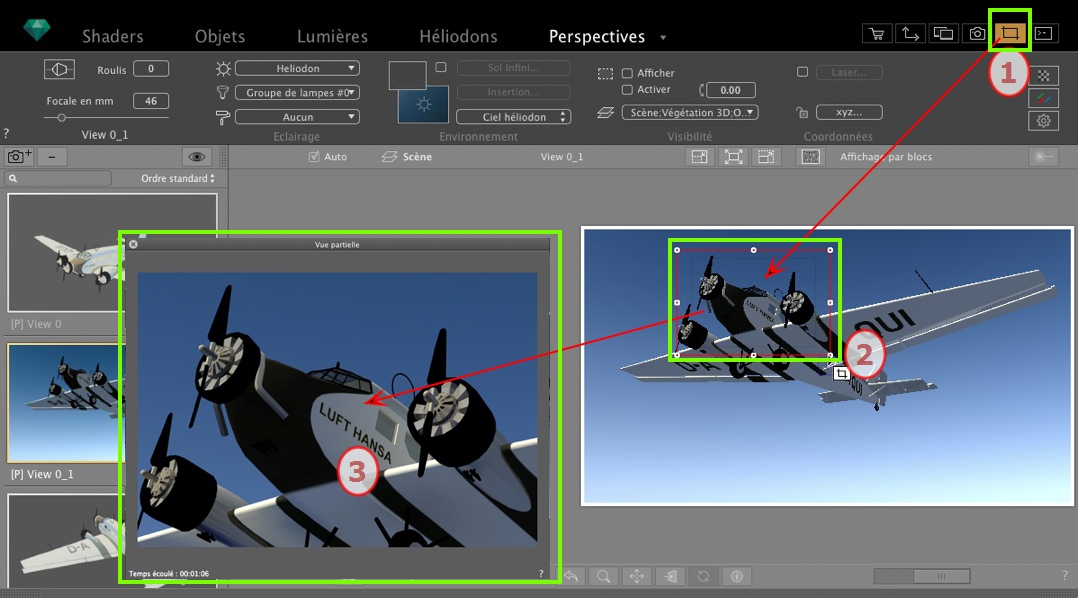
Task: Add a new view with camera plus
Action: [19, 157]
